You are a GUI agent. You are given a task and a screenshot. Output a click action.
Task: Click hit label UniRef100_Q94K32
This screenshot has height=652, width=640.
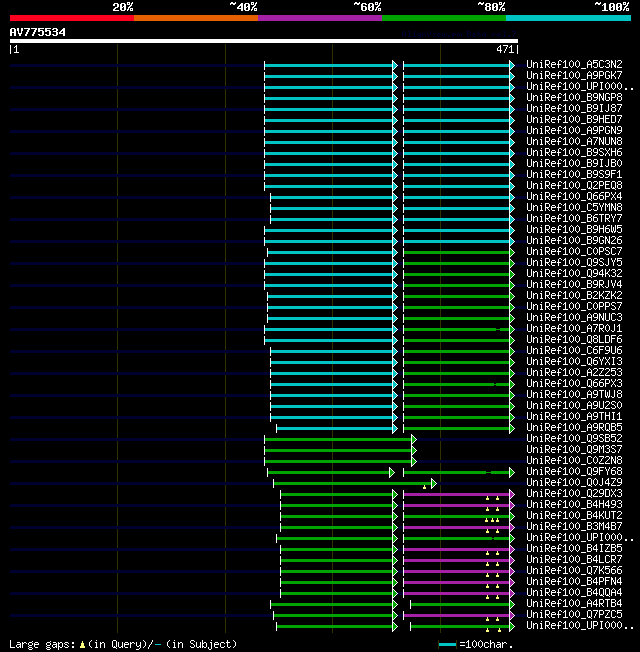(x=574, y=274)
